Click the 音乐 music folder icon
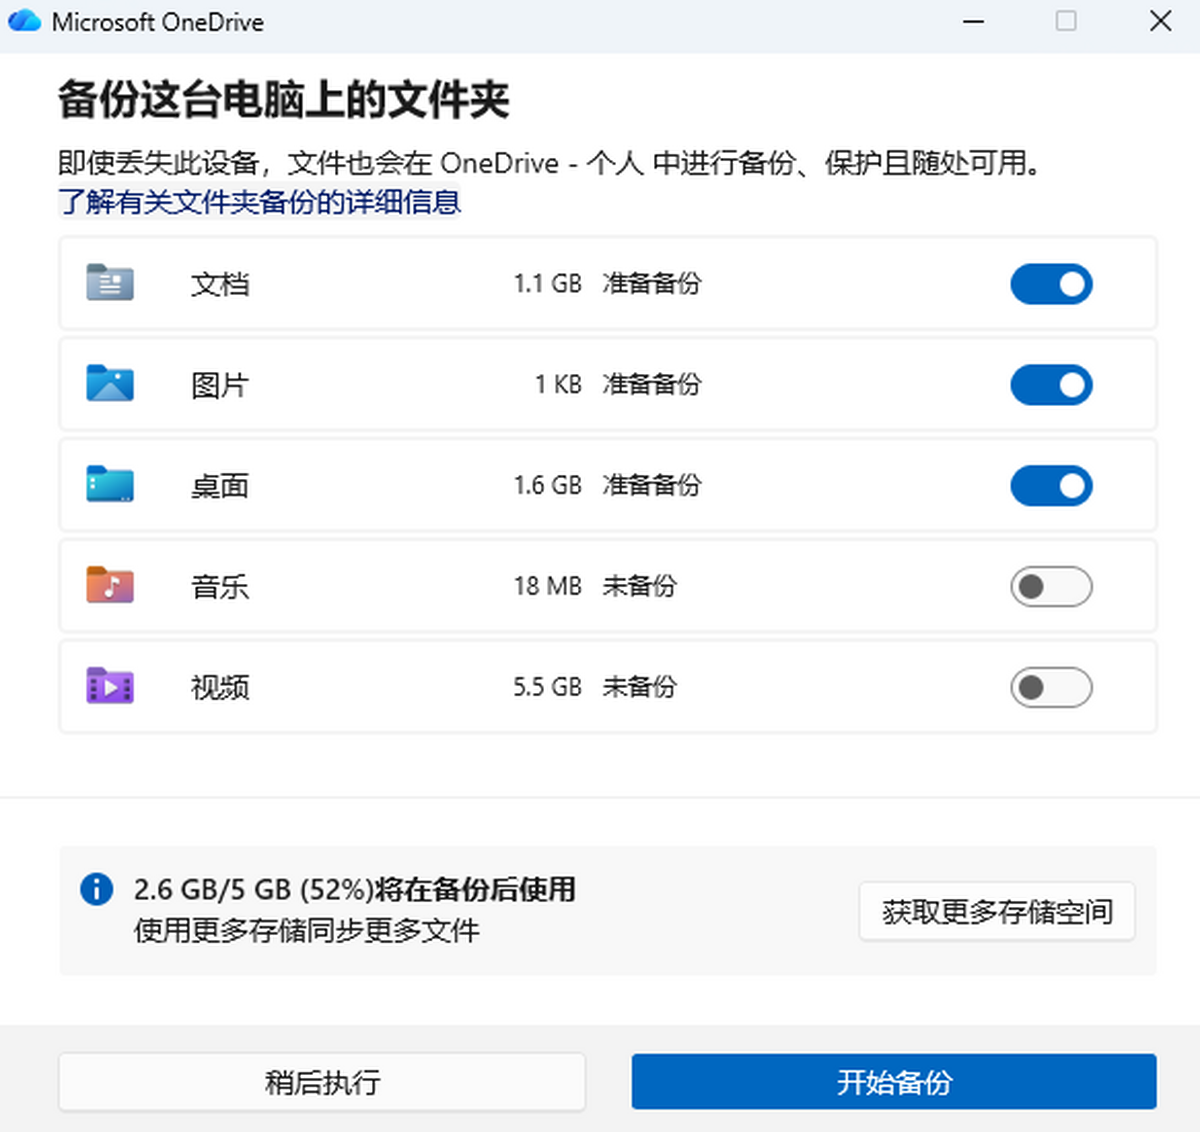The height and width of the screenshot is (1132, 1200). [x=110, y=586]
